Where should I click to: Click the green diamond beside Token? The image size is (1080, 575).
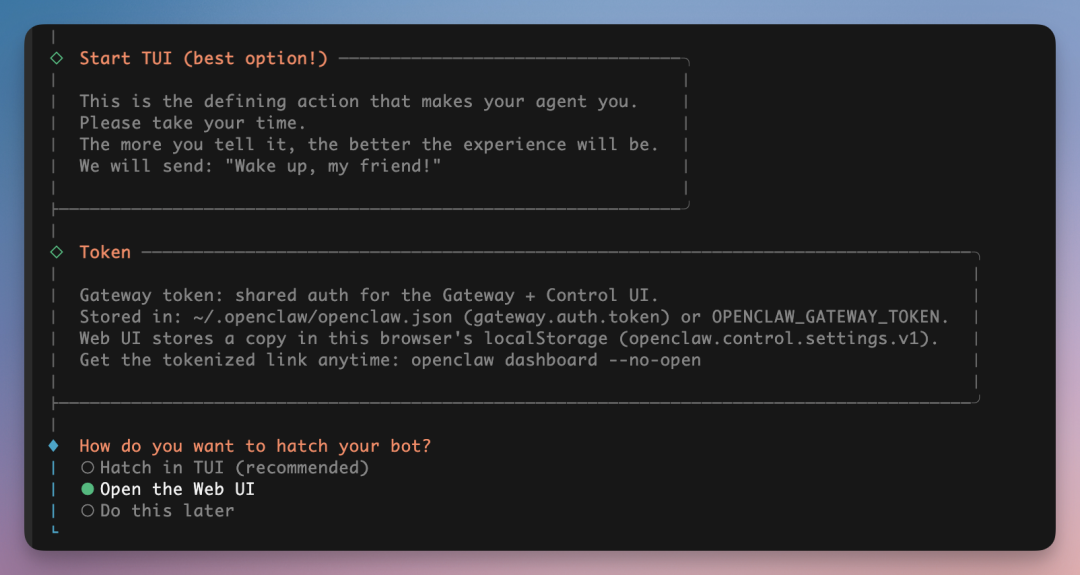[x=56, y=252]
